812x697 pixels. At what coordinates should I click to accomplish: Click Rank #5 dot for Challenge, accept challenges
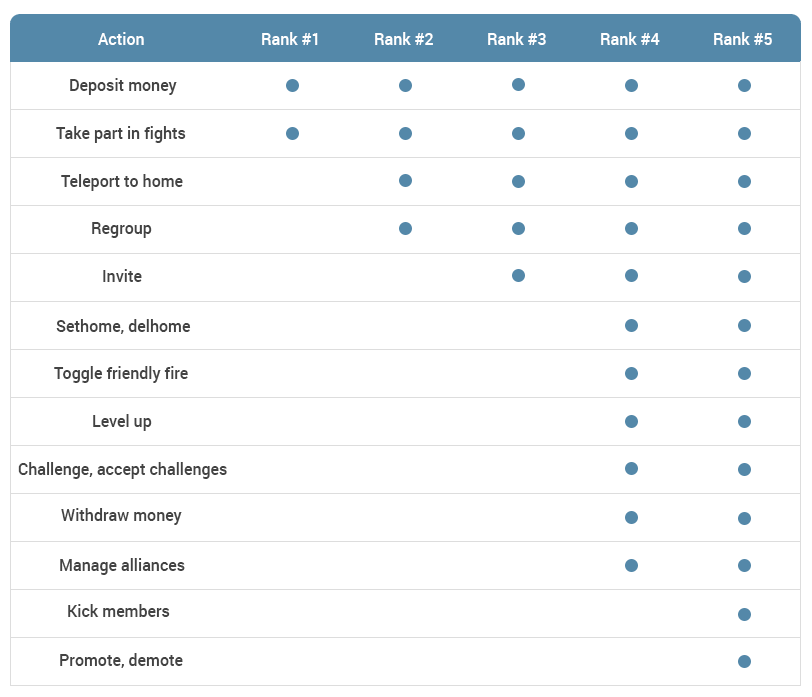(x=744, y=469)
